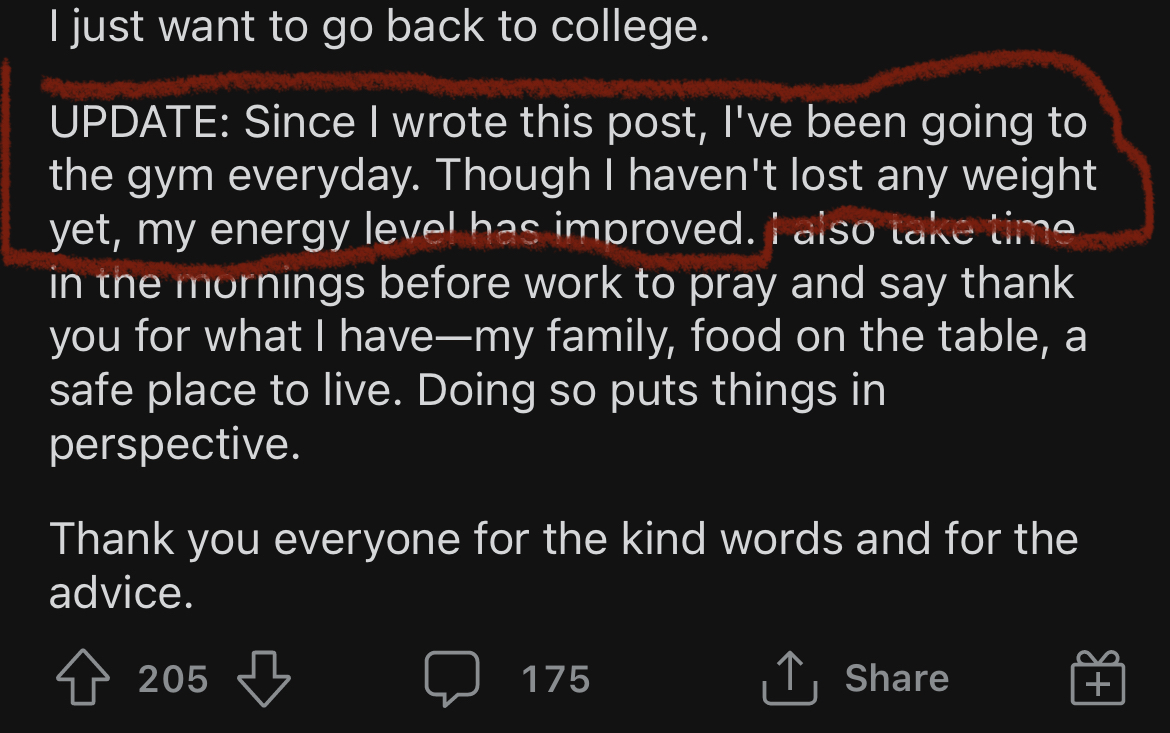Give an award using the gift icon

coord(1098,677)
